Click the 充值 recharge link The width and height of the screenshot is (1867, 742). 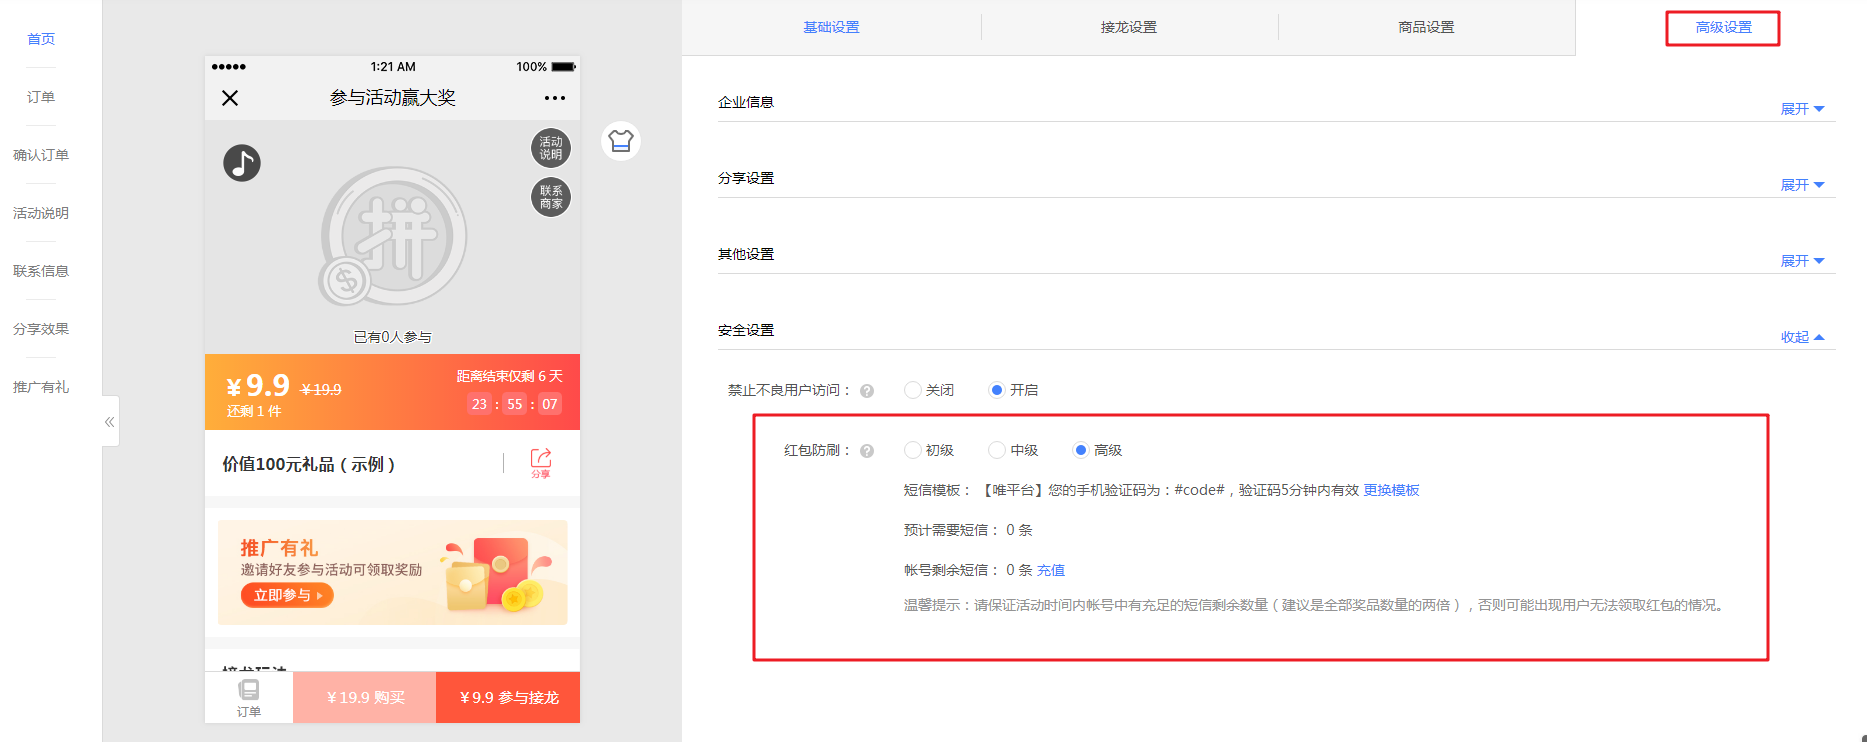(x=1051, y=570)
